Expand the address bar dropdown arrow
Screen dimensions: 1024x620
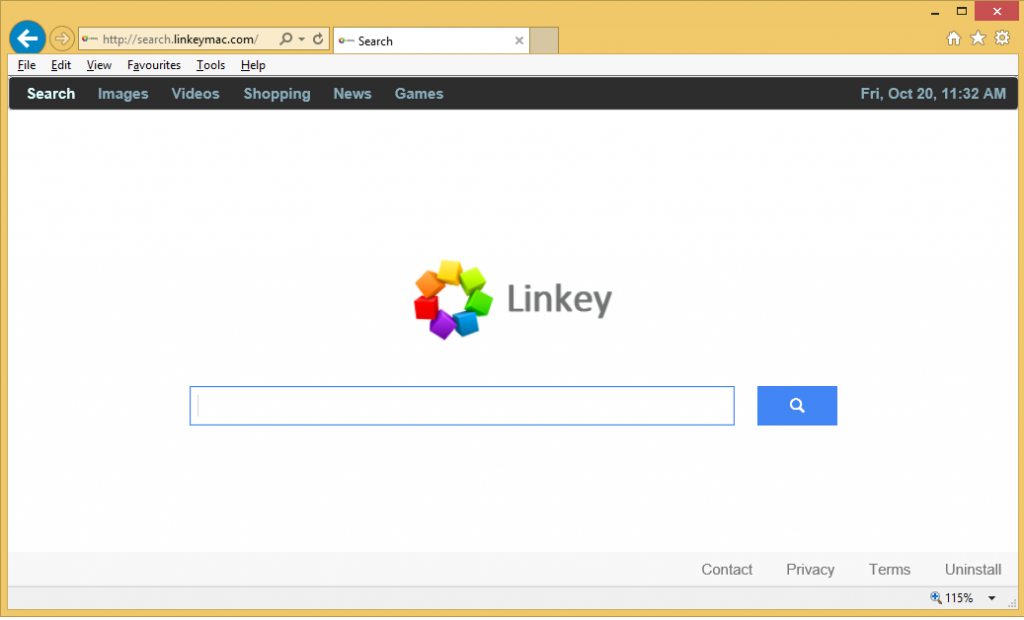(x=301, y=40)
